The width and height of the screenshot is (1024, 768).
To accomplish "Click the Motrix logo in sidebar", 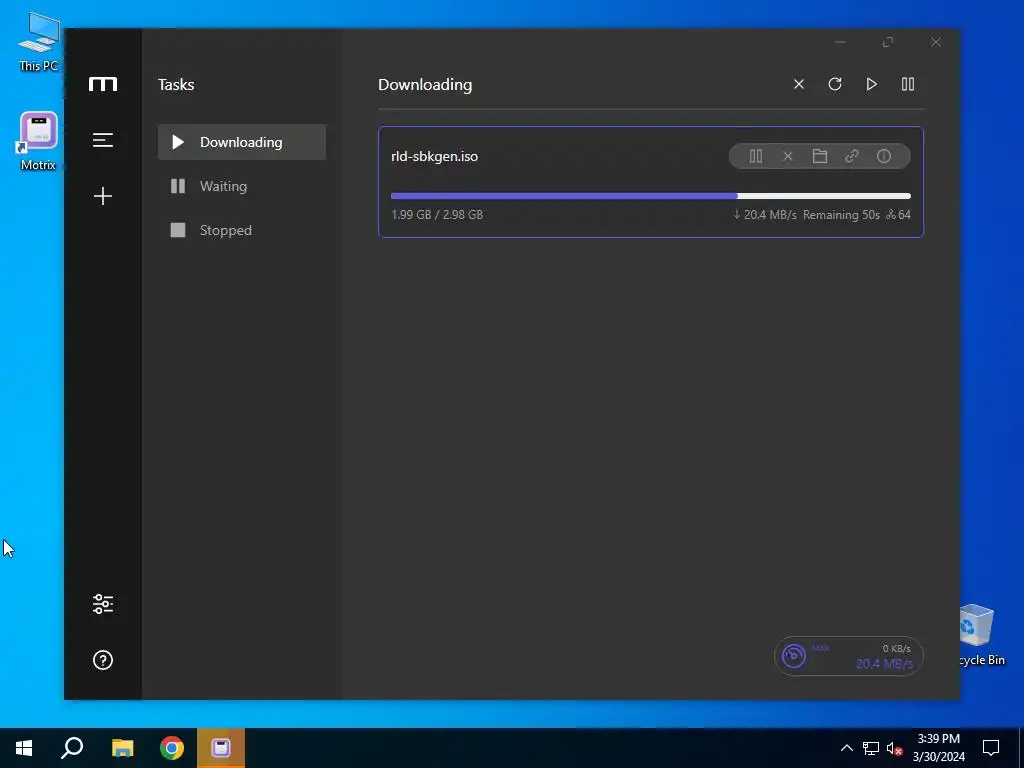I will (x=103, y=84).
